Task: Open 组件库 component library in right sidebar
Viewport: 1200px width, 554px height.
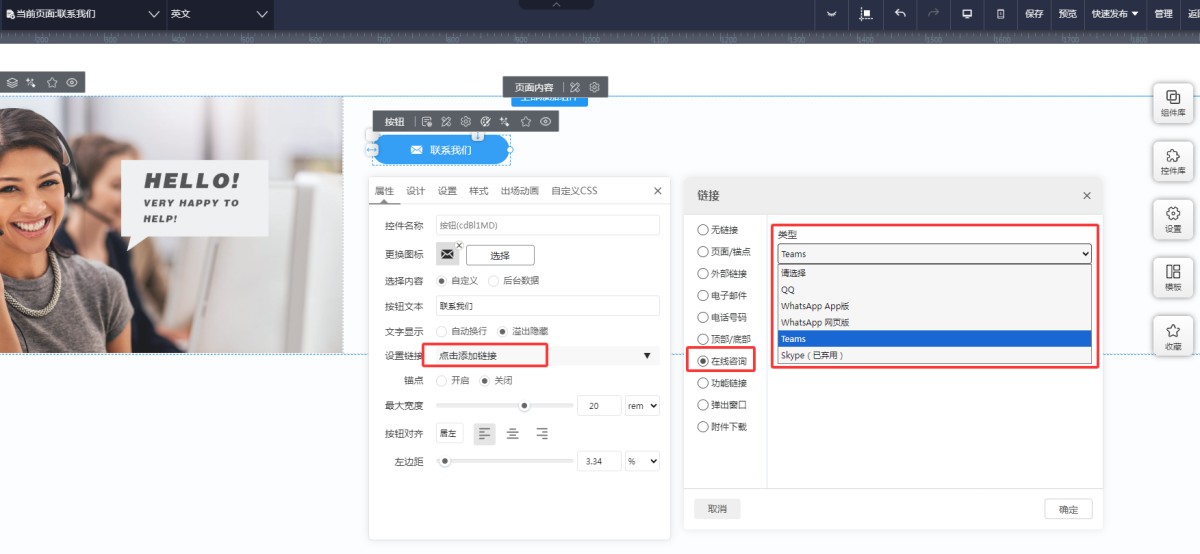Action: click(1172, 103)
